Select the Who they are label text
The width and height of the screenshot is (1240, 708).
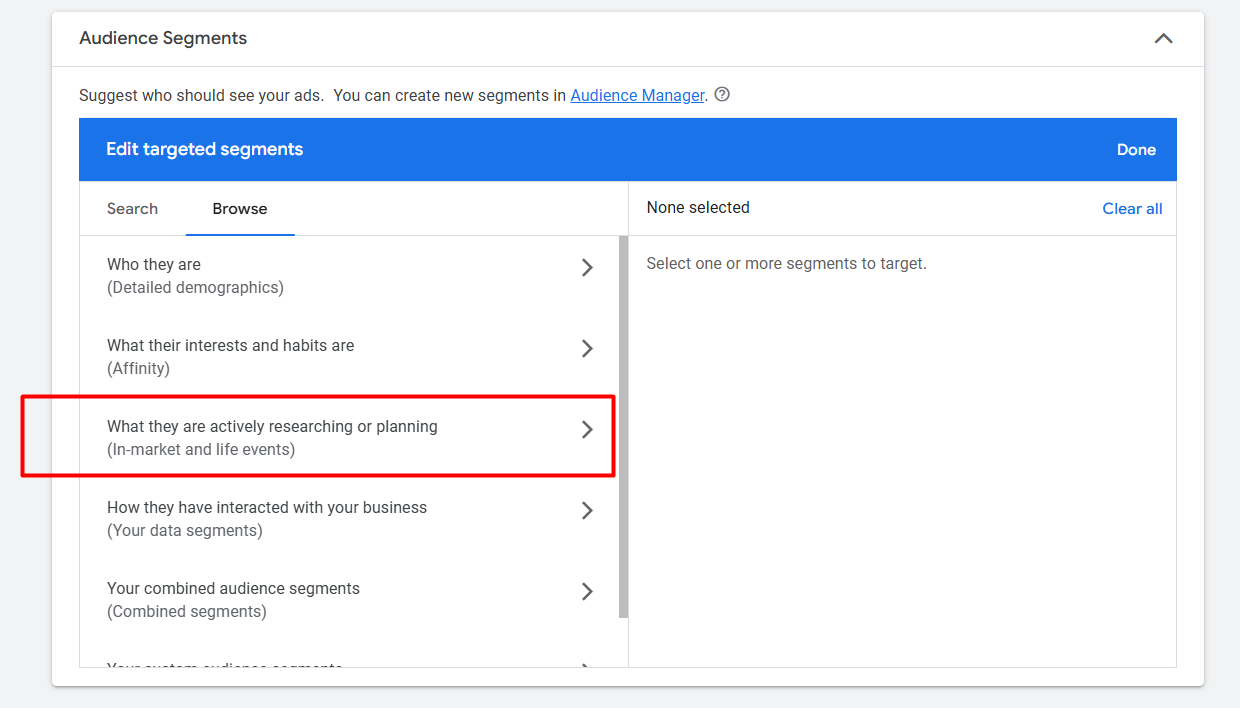click(x=154, y=265)
